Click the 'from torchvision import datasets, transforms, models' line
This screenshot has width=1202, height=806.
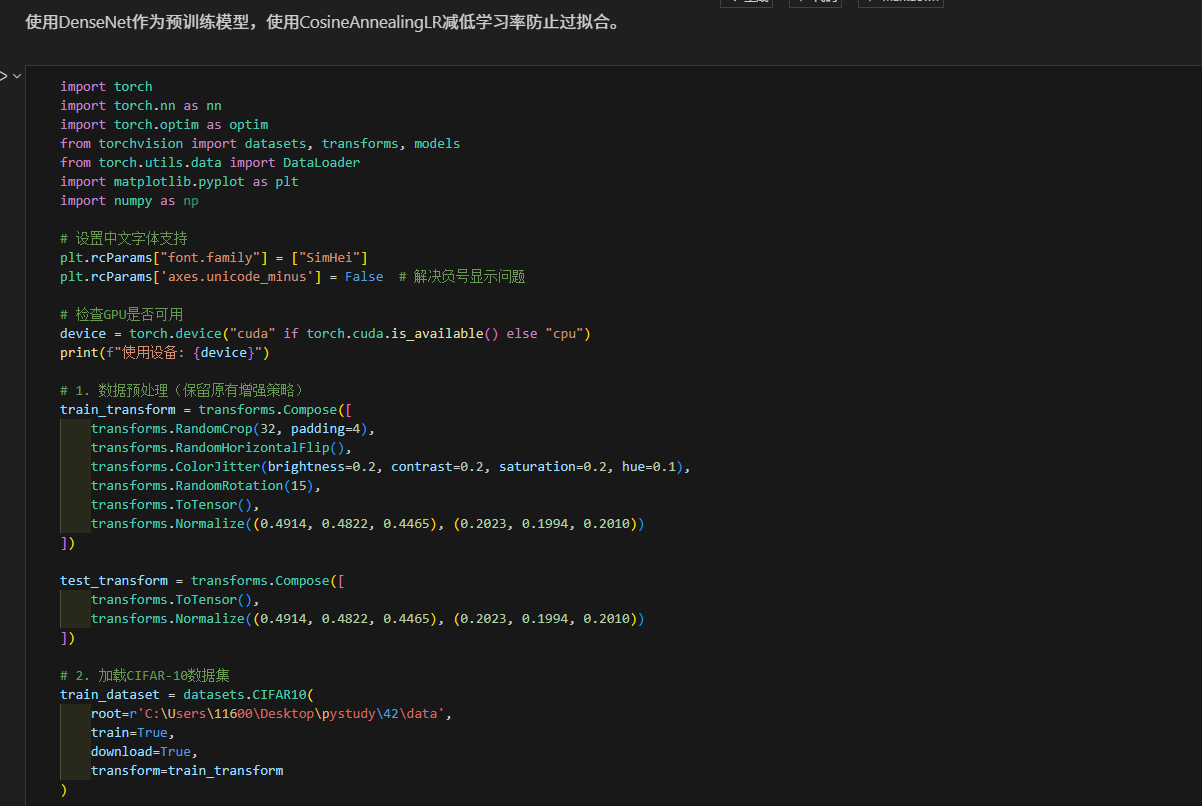point(260,143)
